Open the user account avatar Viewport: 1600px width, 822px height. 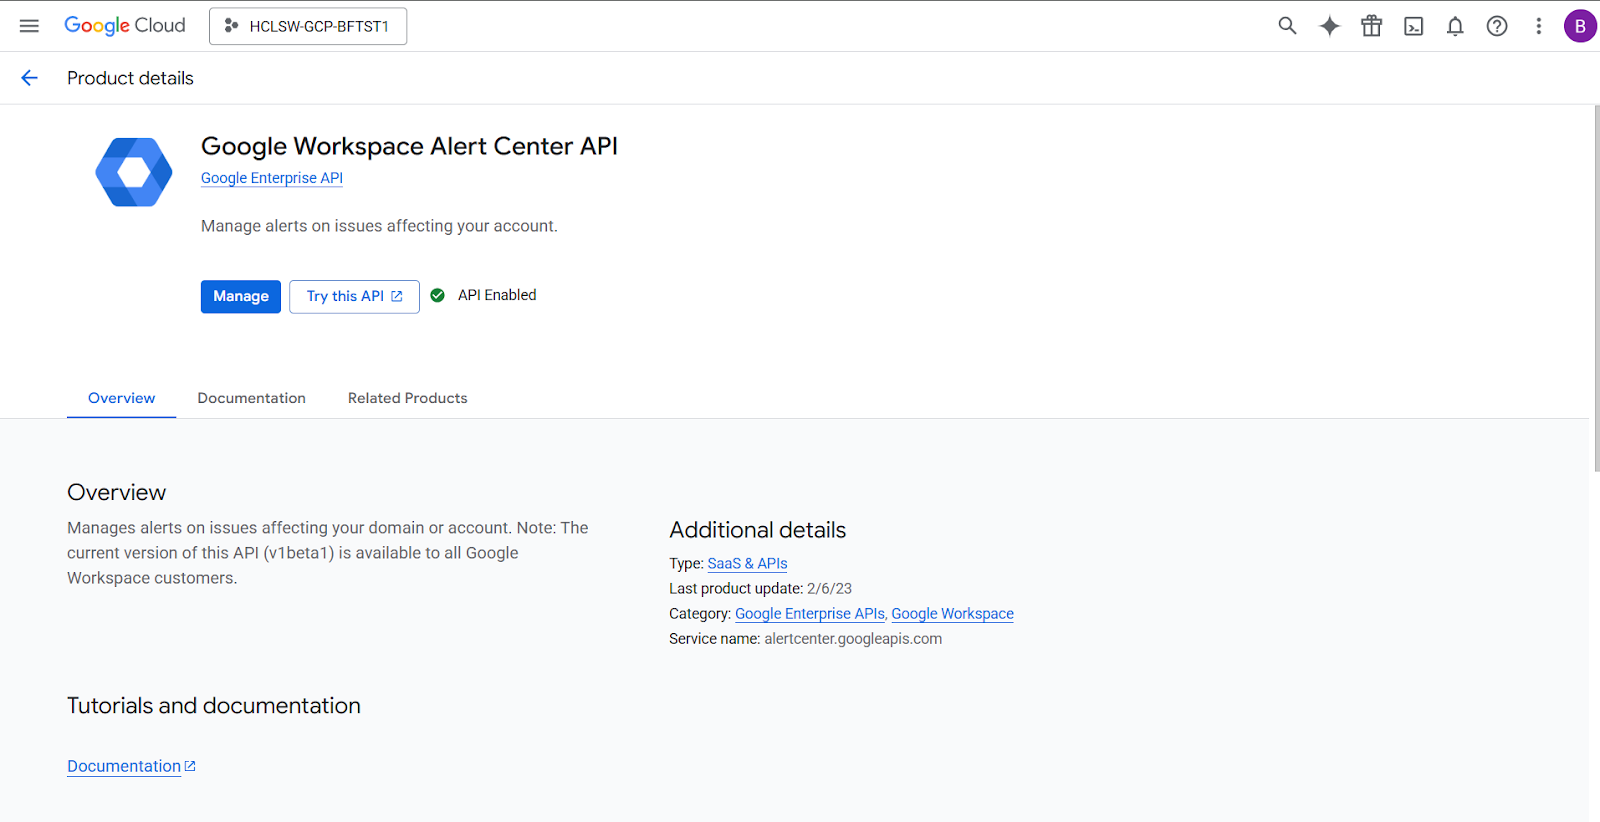pyautogui.click(x=1579, y=26)
